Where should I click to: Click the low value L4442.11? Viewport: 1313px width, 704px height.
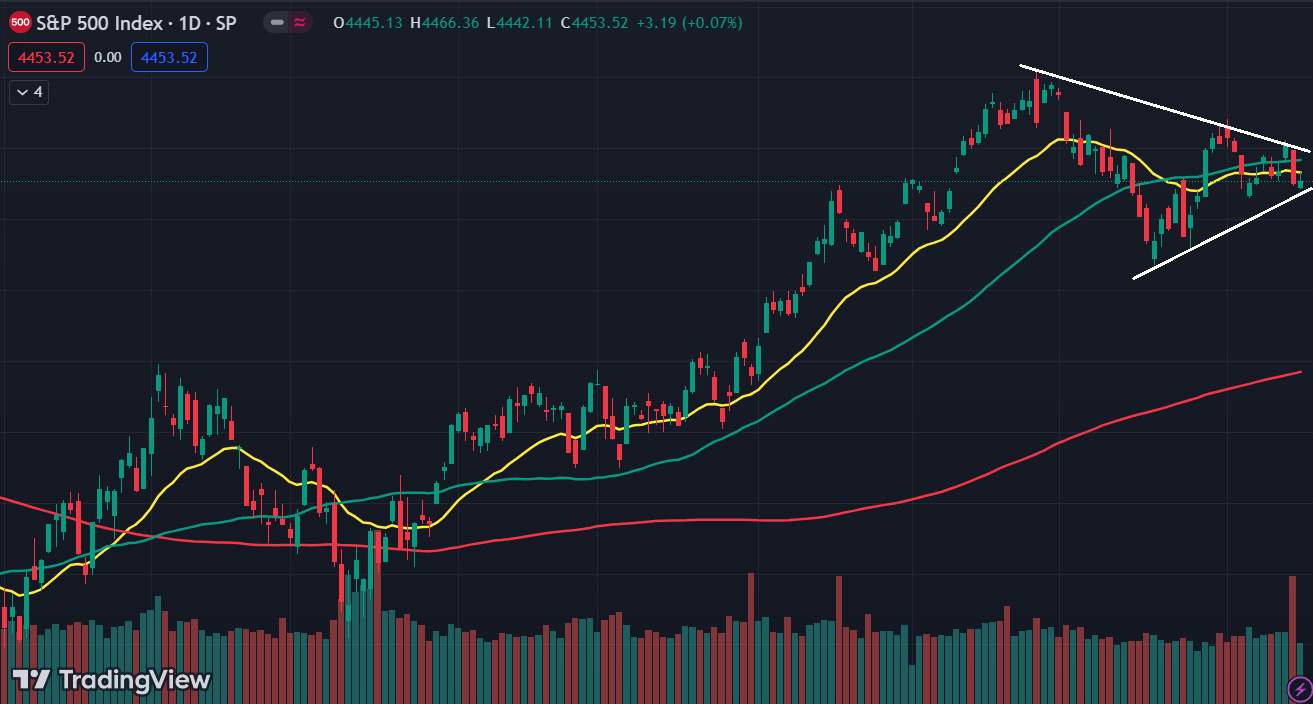click(521, 22)
